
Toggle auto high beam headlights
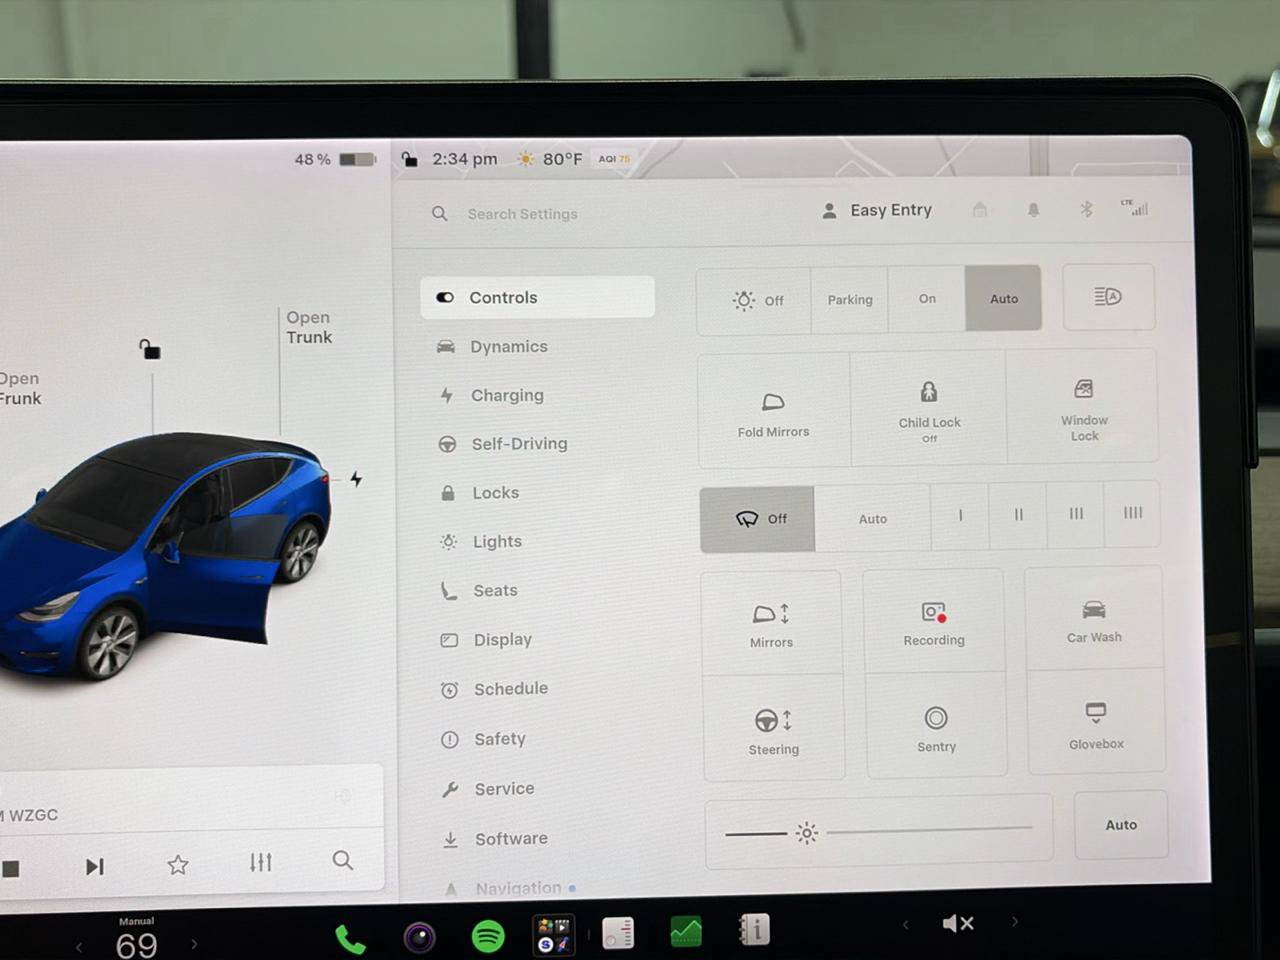pos(1108,297)
